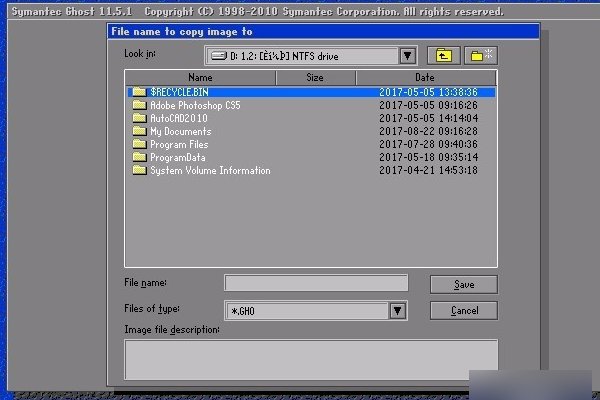Click the File name label
The height and width of the screenshot is (400, 600).
point(145,283)
